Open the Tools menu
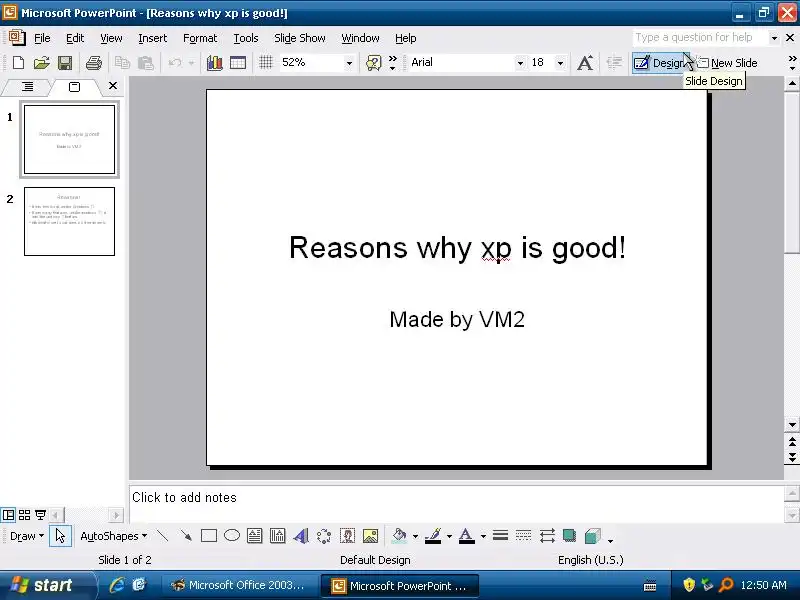Screen dimensions: 800x600 (x=246, y=38)
